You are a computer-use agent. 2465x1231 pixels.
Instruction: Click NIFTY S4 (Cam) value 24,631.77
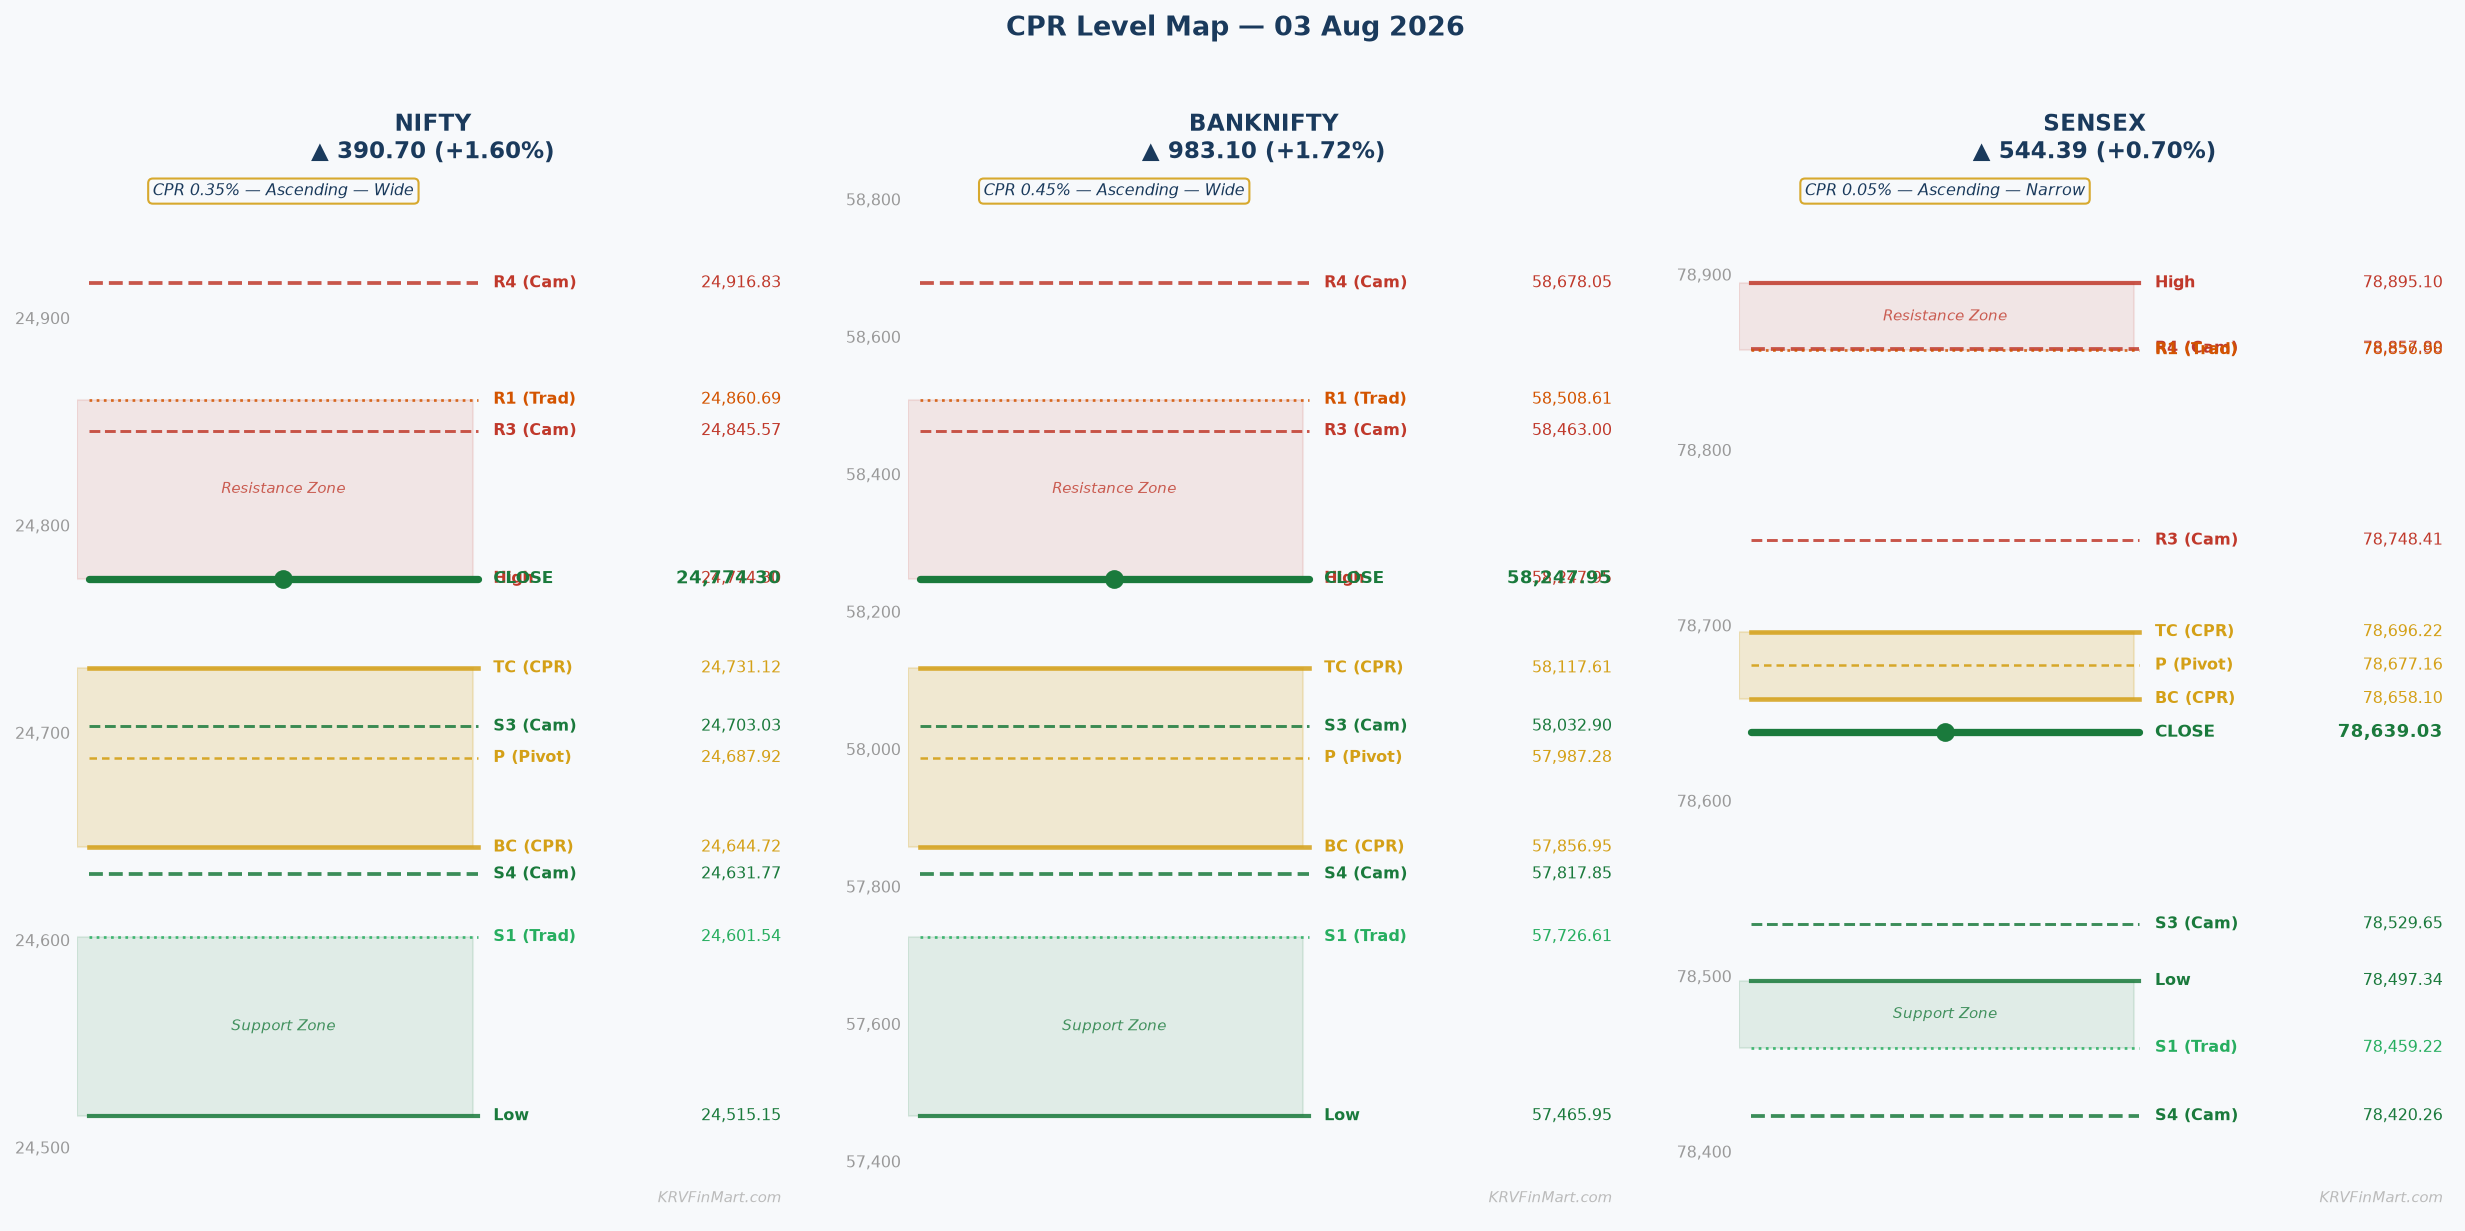click(741, 873)
